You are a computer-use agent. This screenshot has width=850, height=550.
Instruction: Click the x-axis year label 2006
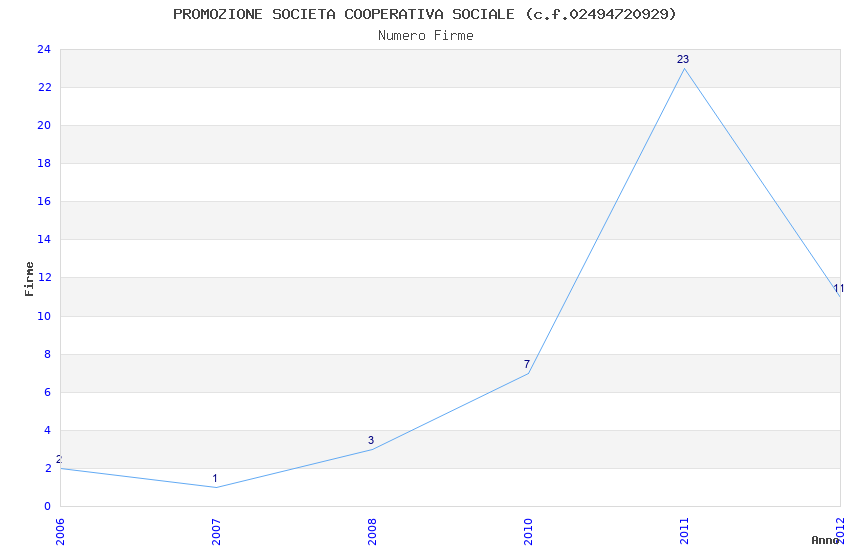click(60, 532)
